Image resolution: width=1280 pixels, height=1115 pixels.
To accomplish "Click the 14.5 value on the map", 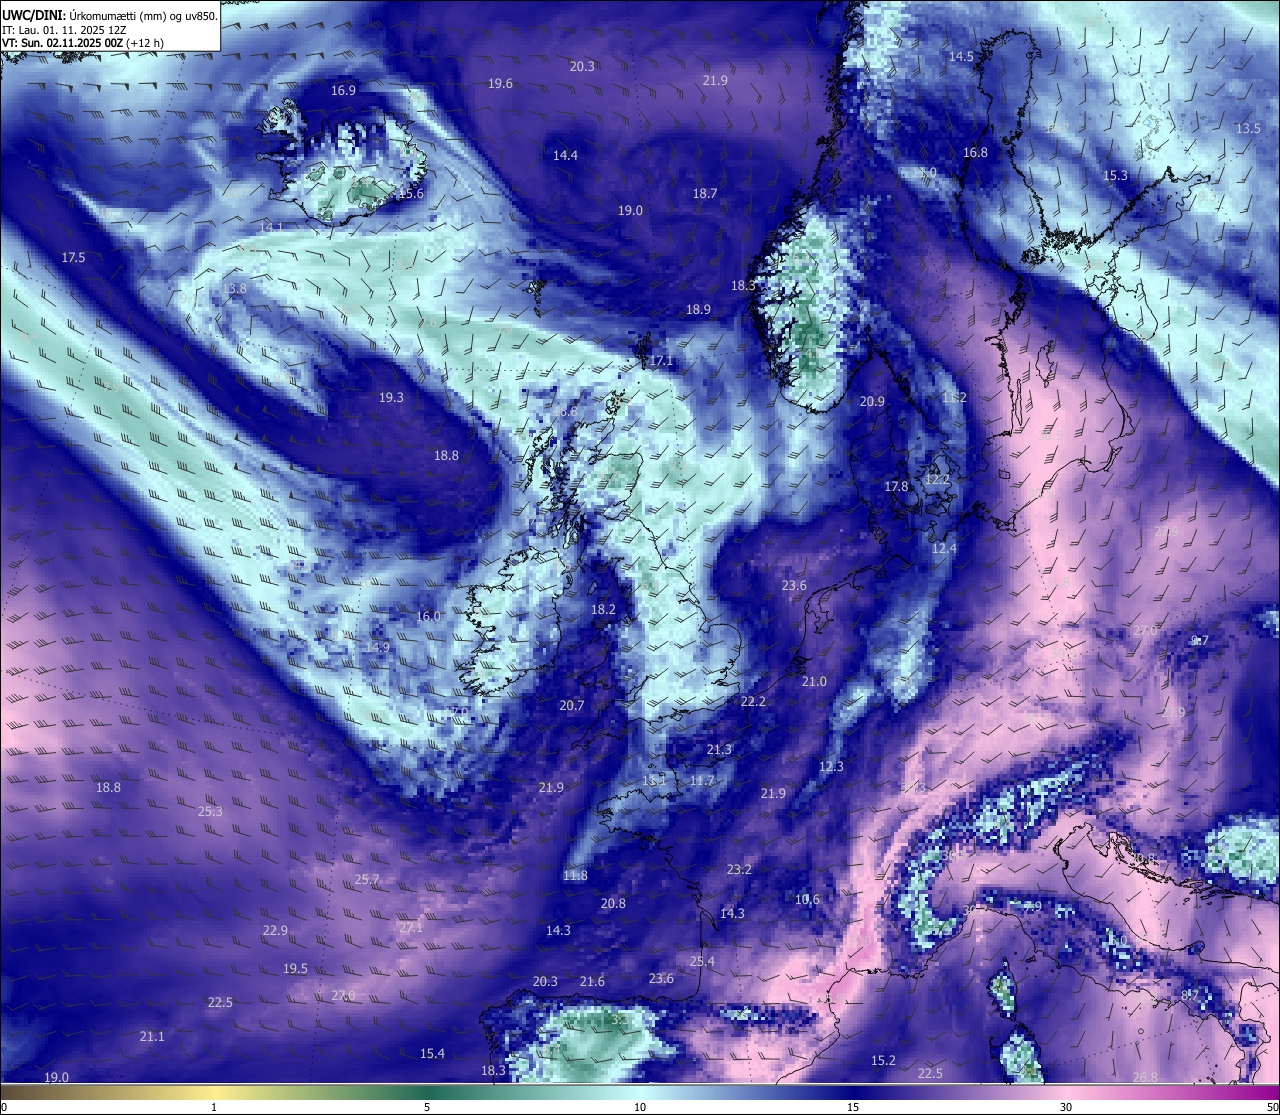I will pos(961,56).
